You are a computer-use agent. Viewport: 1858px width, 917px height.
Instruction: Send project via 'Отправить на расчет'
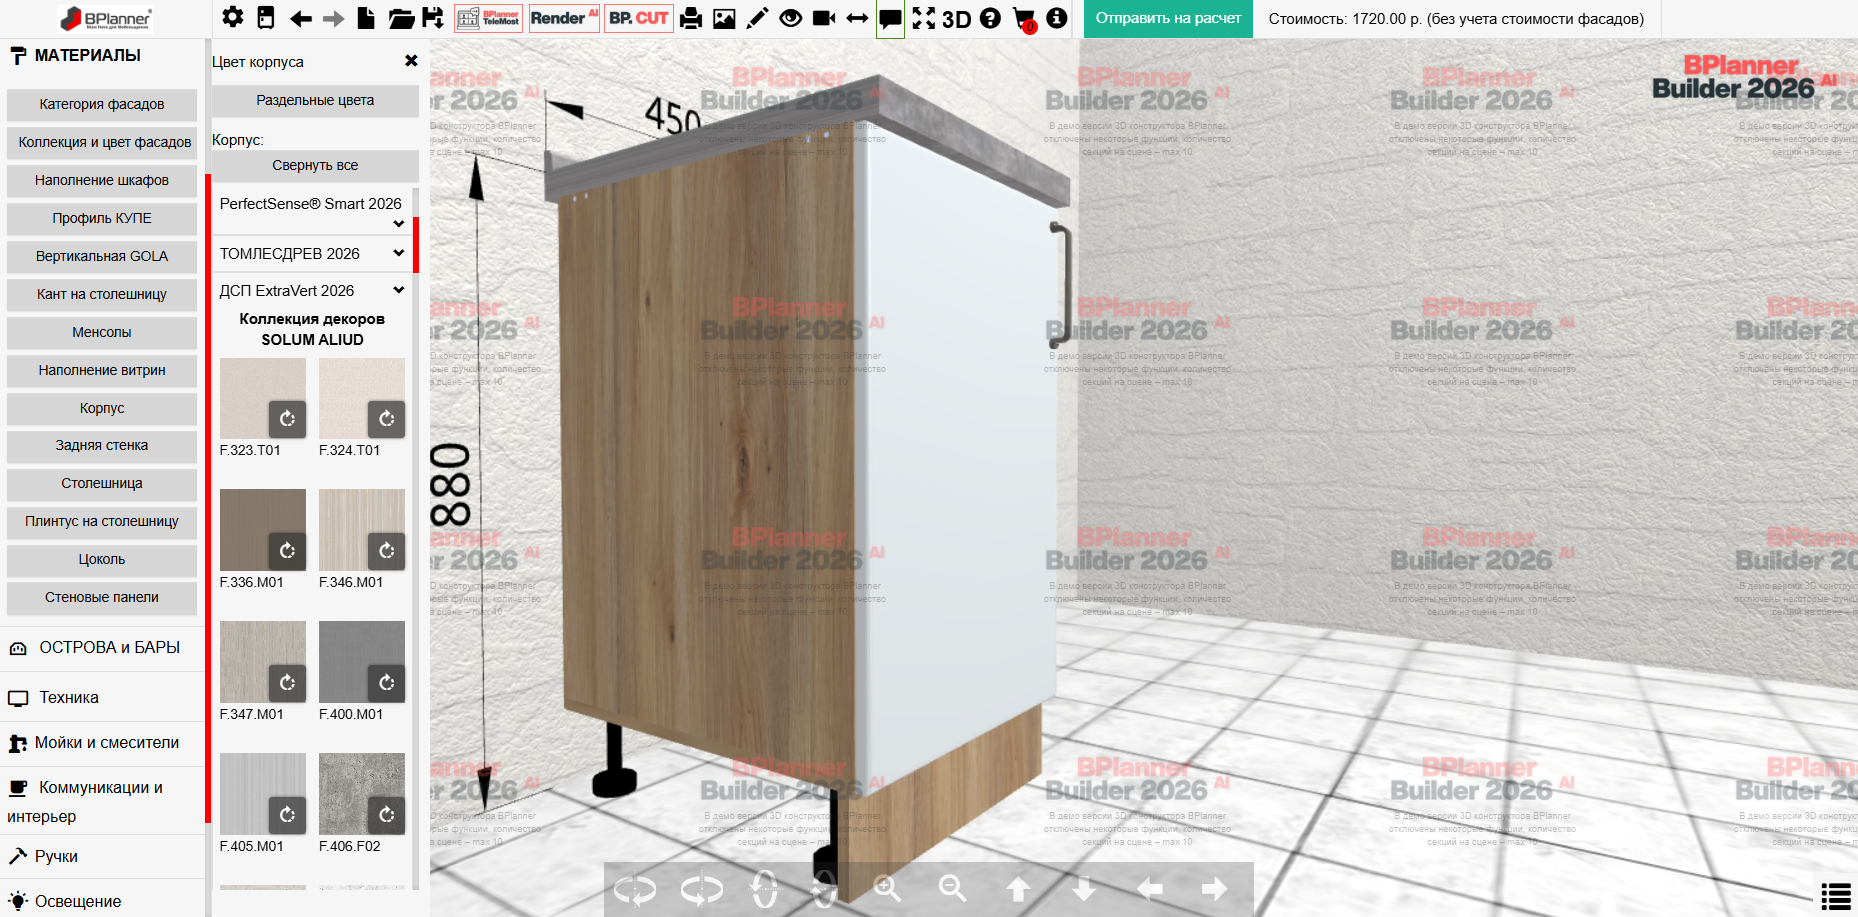pos(1168,19)
